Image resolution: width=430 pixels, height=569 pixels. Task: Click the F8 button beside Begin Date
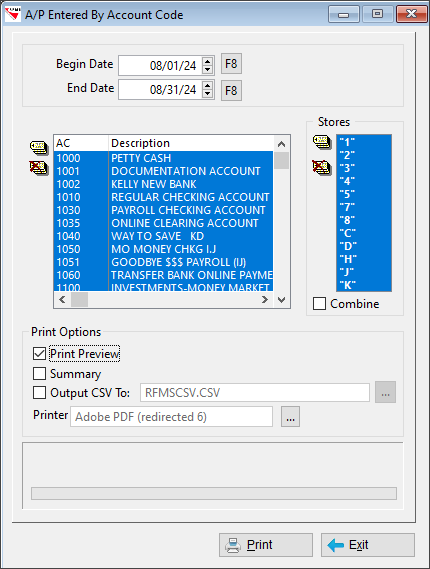pos(231,64)
